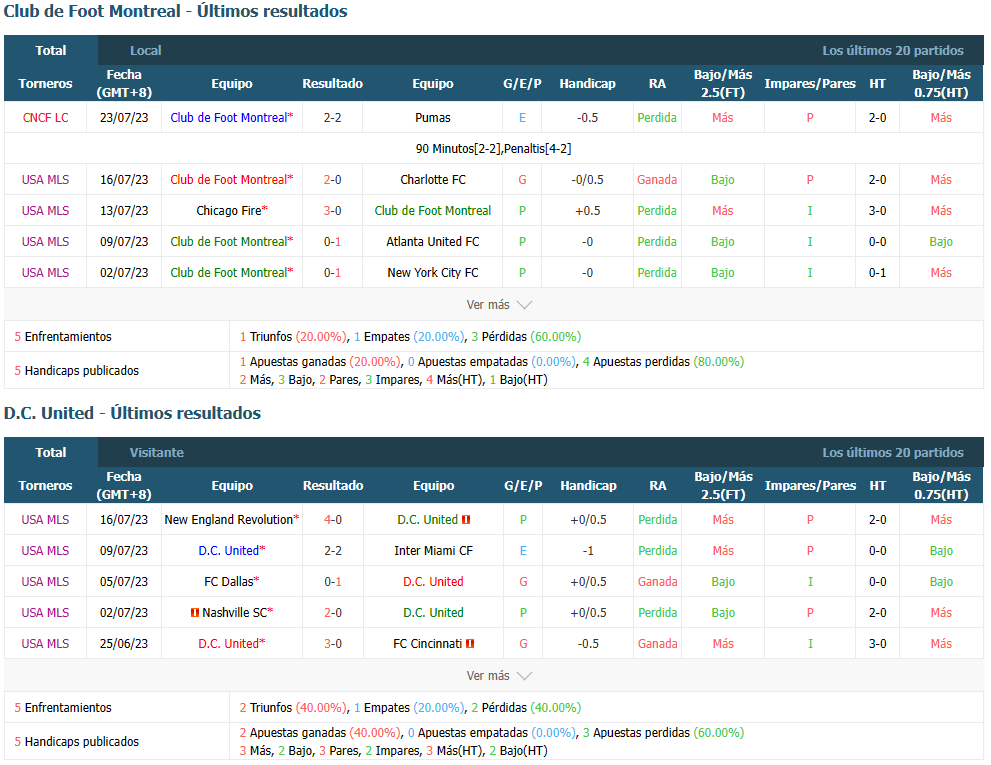Viewport: 991px width, 765px height.
Task: Click Montreal's '5 Enfrentamientos' summary label
Action: click(x=63, y=336)
